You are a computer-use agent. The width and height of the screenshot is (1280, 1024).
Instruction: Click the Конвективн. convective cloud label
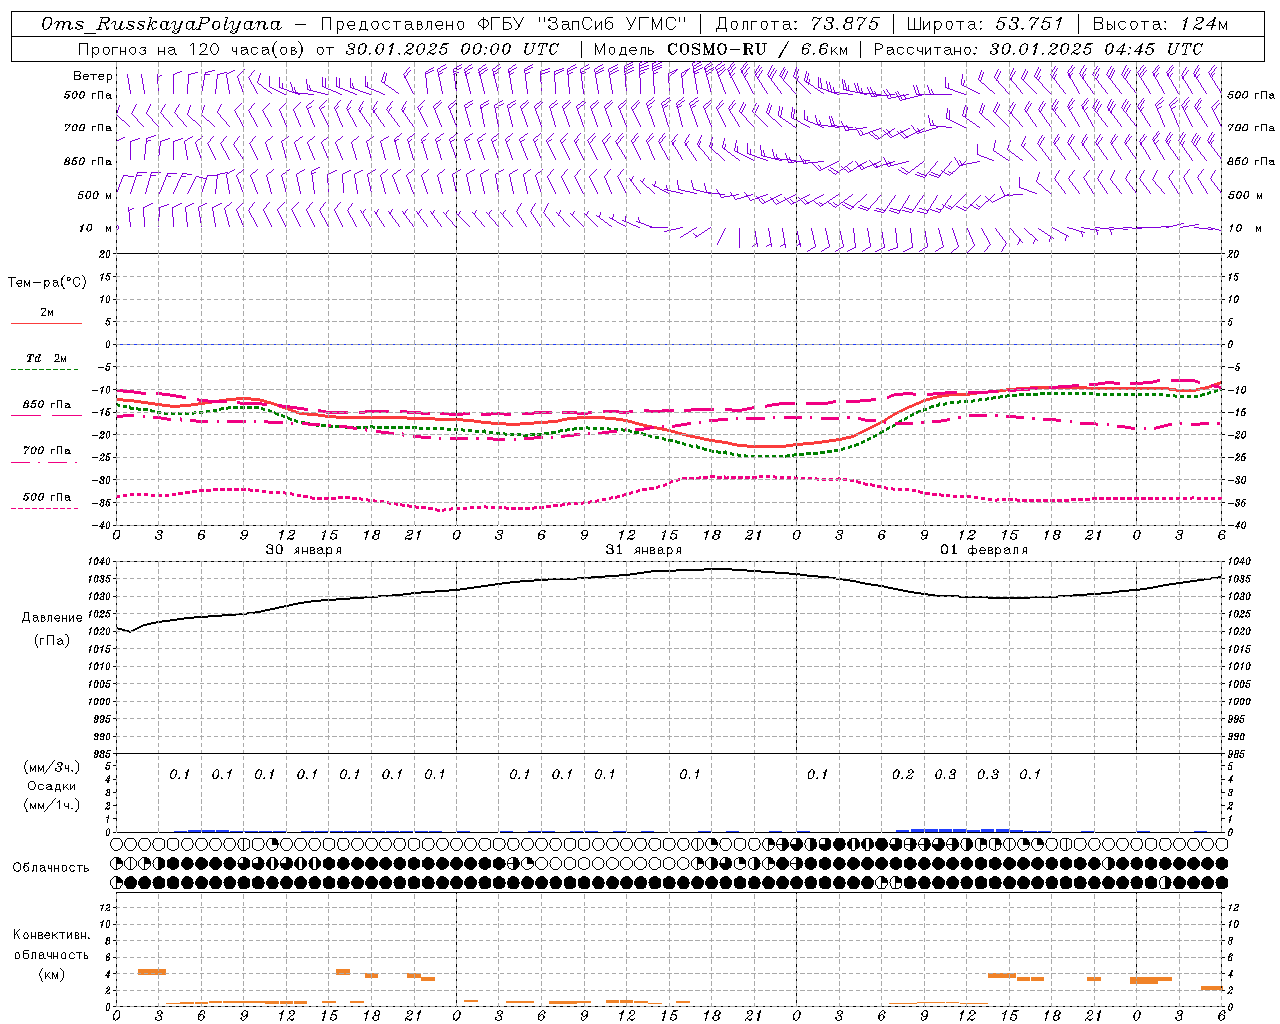pos(51,935)
